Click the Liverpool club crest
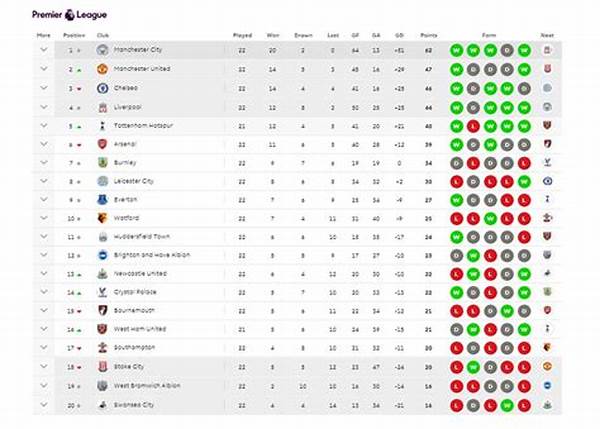Screen dimensions: 600x429 (x=102, y=108)
